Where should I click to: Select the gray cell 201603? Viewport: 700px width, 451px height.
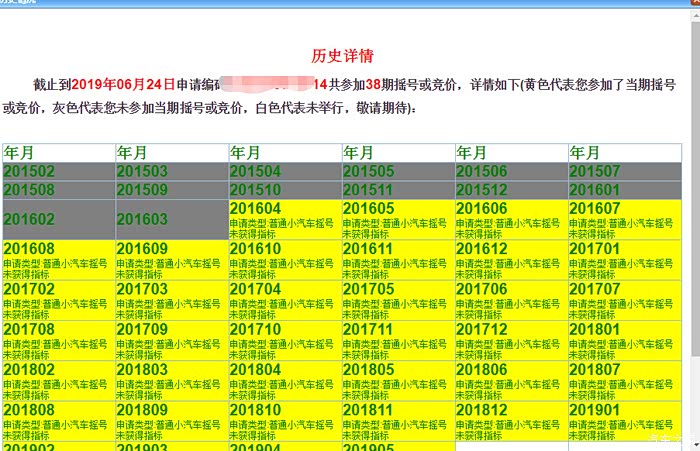pos(172,220)
